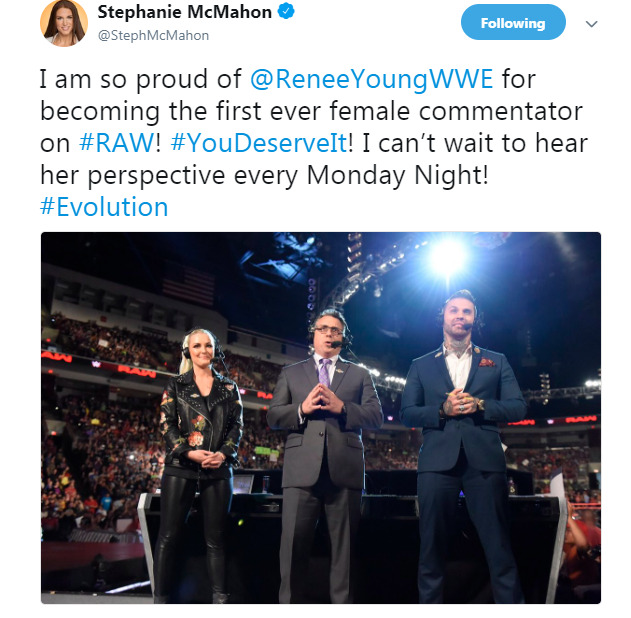Click the text "first ever female commentator"

point(399,111)
